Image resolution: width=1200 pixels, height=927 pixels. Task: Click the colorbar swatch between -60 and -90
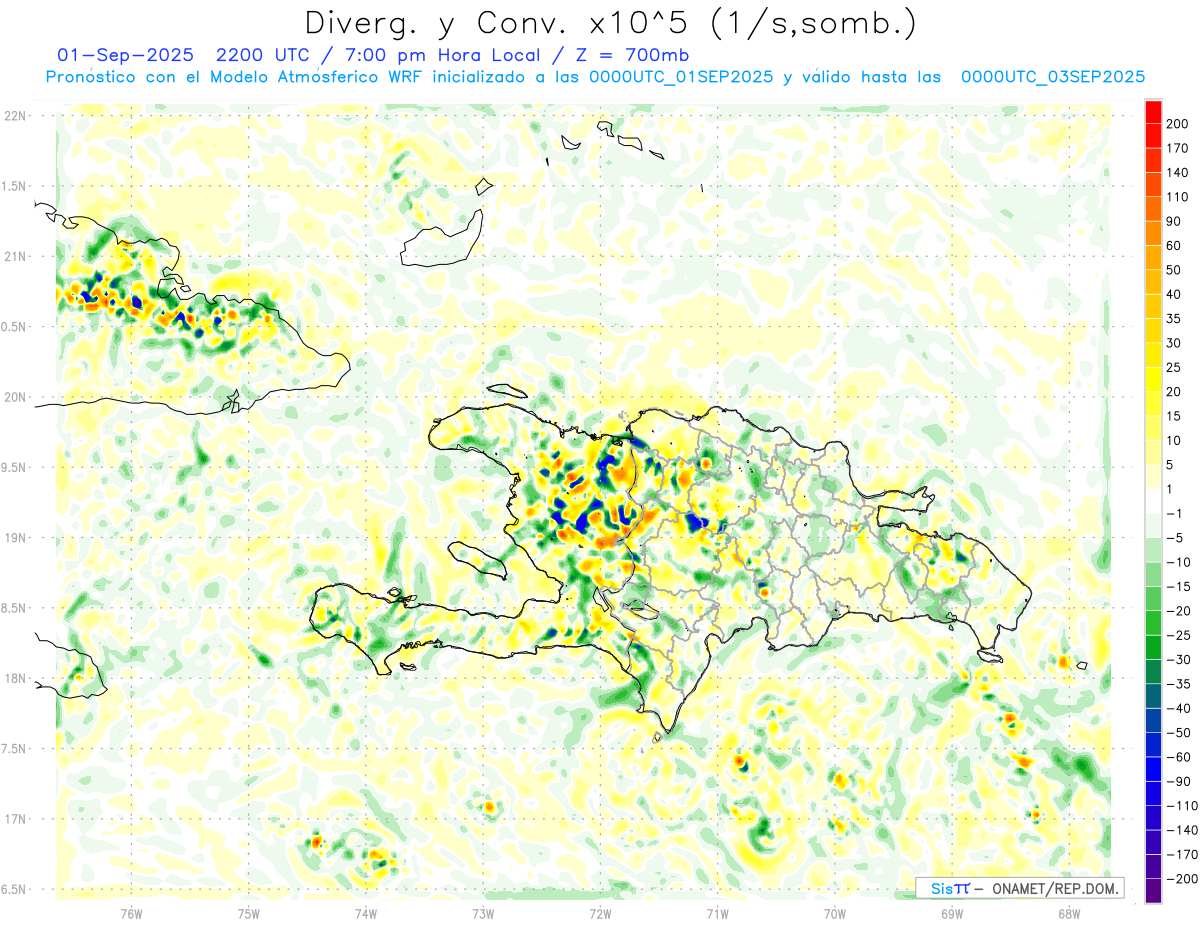pyautogui.click(x=1153, y=768)
